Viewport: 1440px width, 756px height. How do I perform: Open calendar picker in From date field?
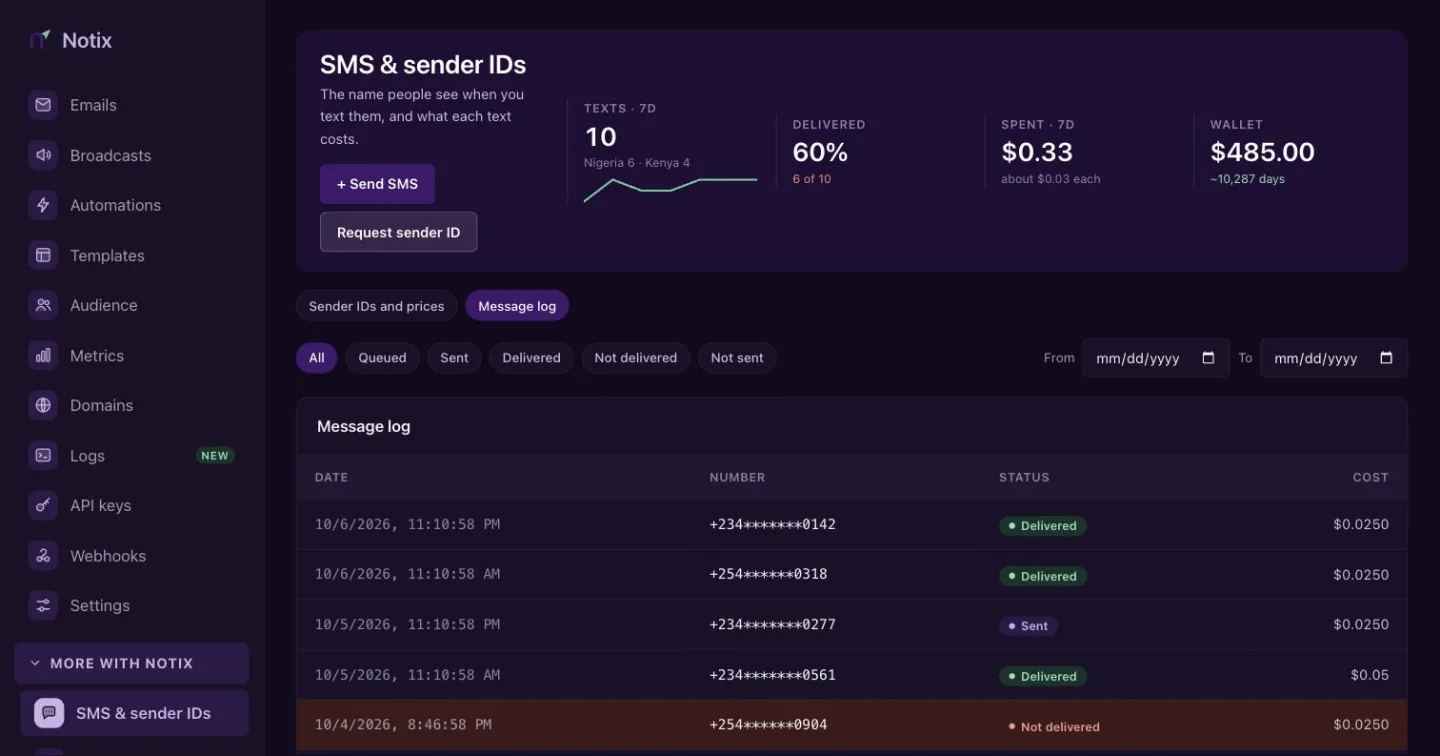(x=1208, y=358)
